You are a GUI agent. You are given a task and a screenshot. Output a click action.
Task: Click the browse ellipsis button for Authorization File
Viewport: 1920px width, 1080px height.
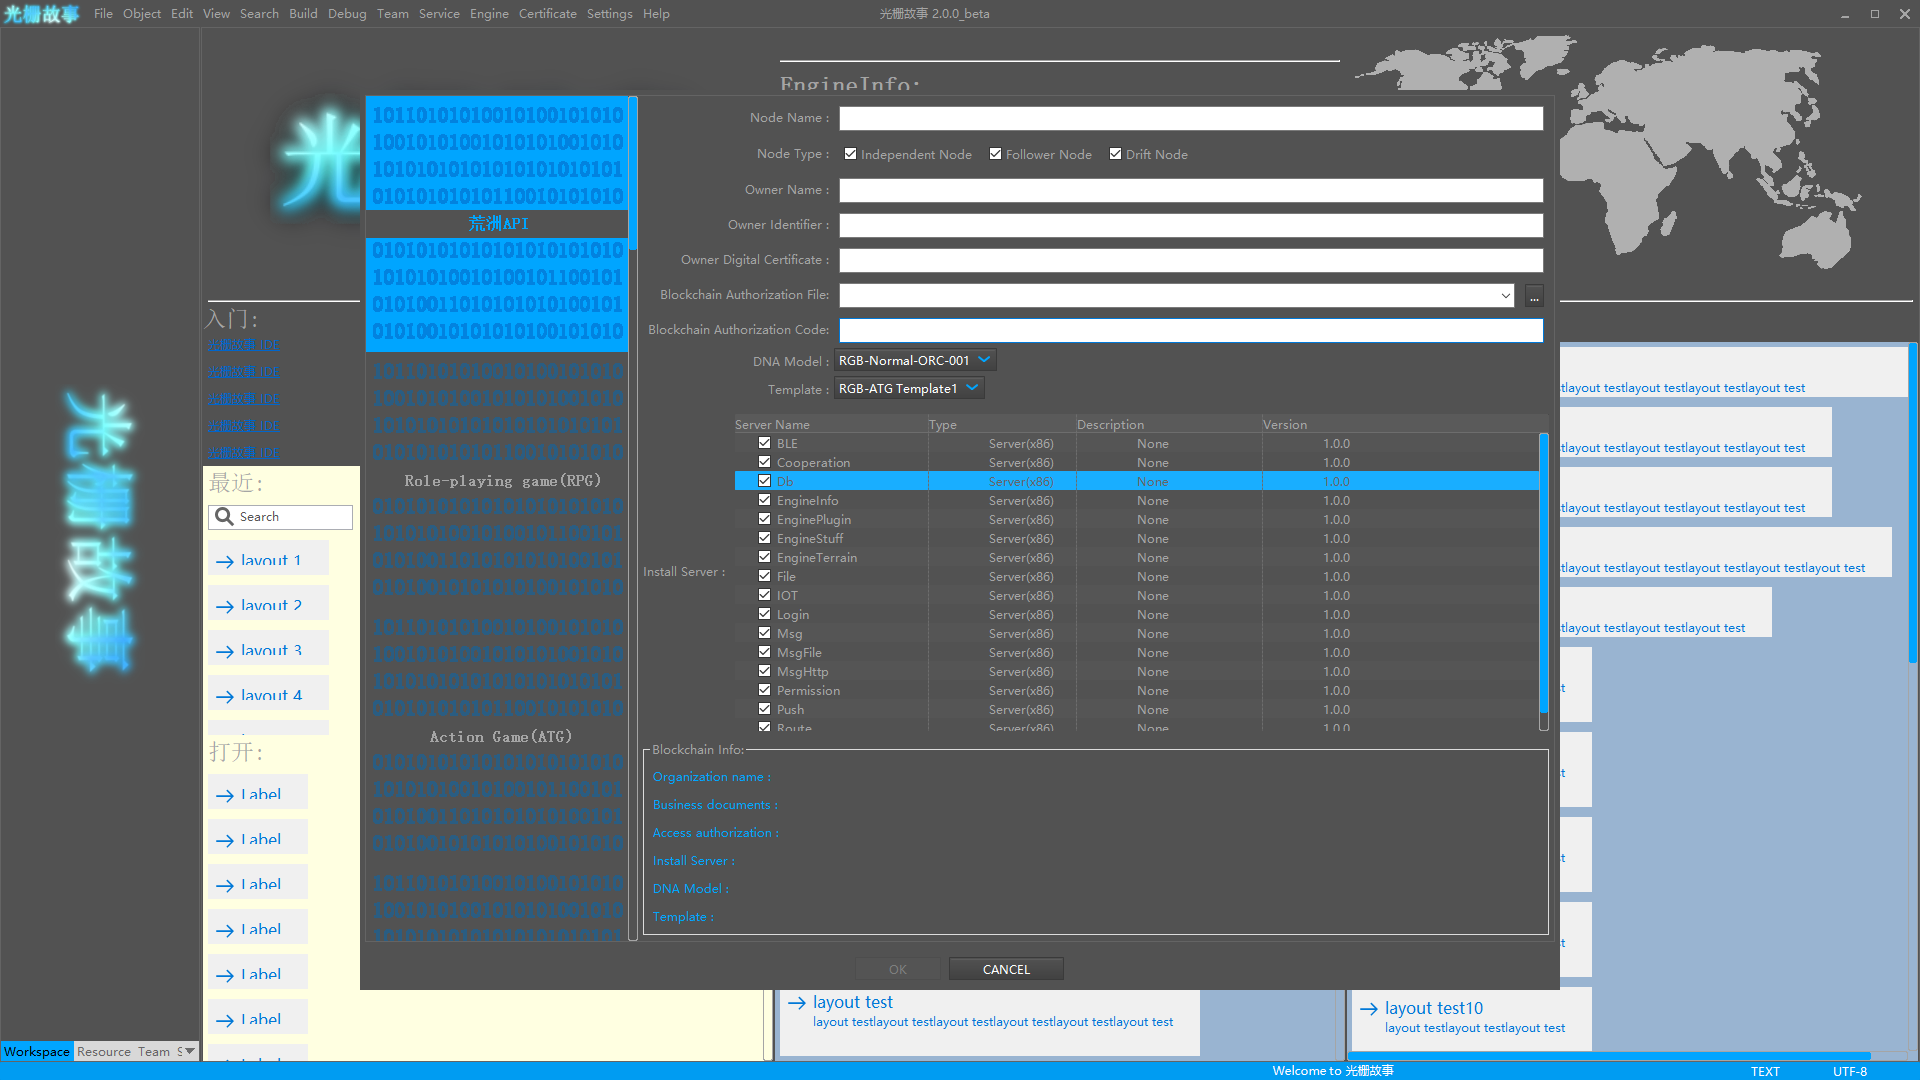point(1534,296)
